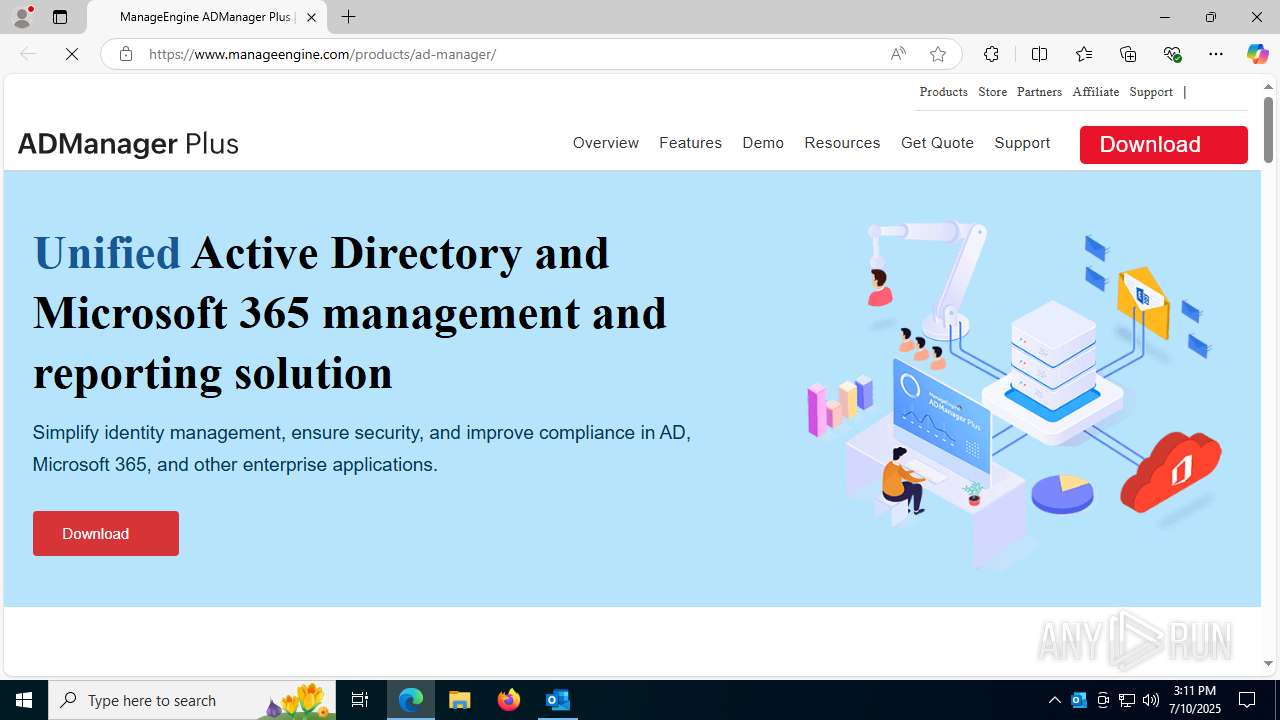Click the large red Download header button
The width and height of the screenshot is (1280, 720).
[x=1163, y=144]
